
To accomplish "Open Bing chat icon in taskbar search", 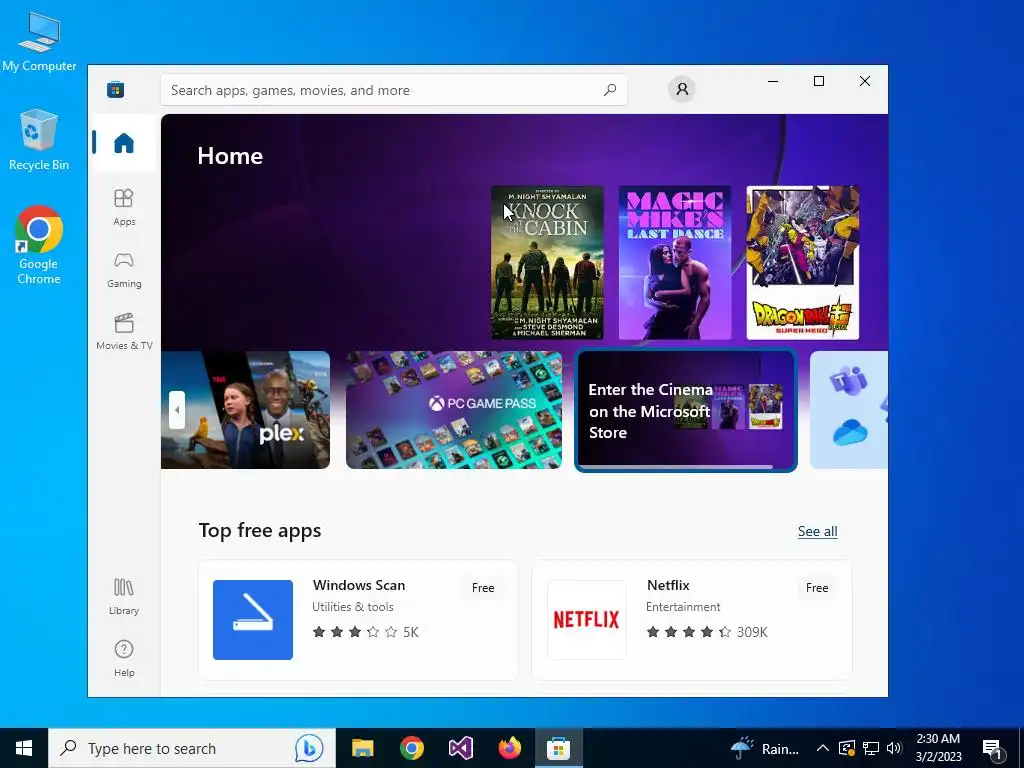I will click(x=309, y=748).
